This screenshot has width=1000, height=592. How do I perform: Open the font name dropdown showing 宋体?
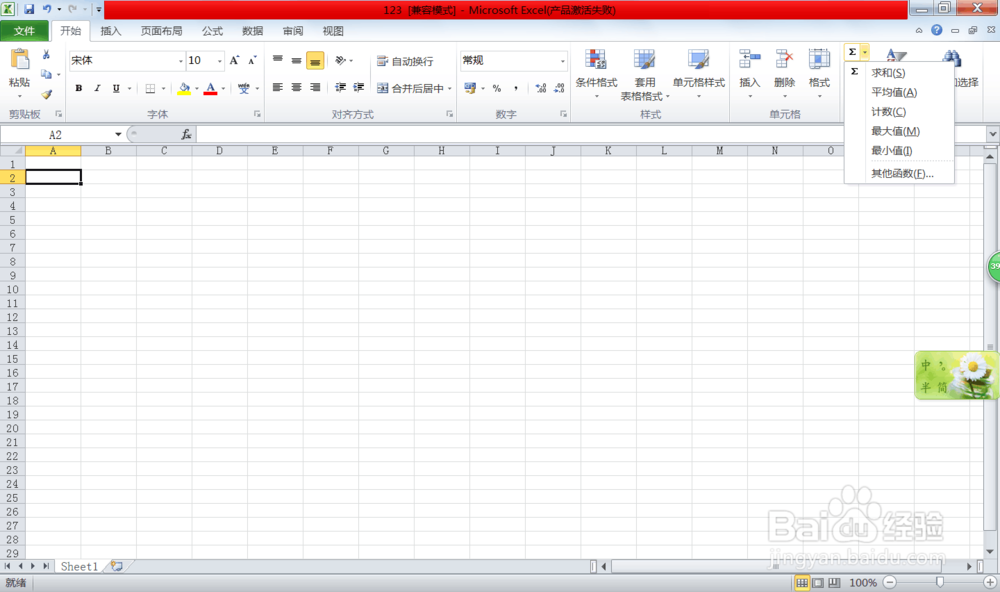(x=181, y=61)
